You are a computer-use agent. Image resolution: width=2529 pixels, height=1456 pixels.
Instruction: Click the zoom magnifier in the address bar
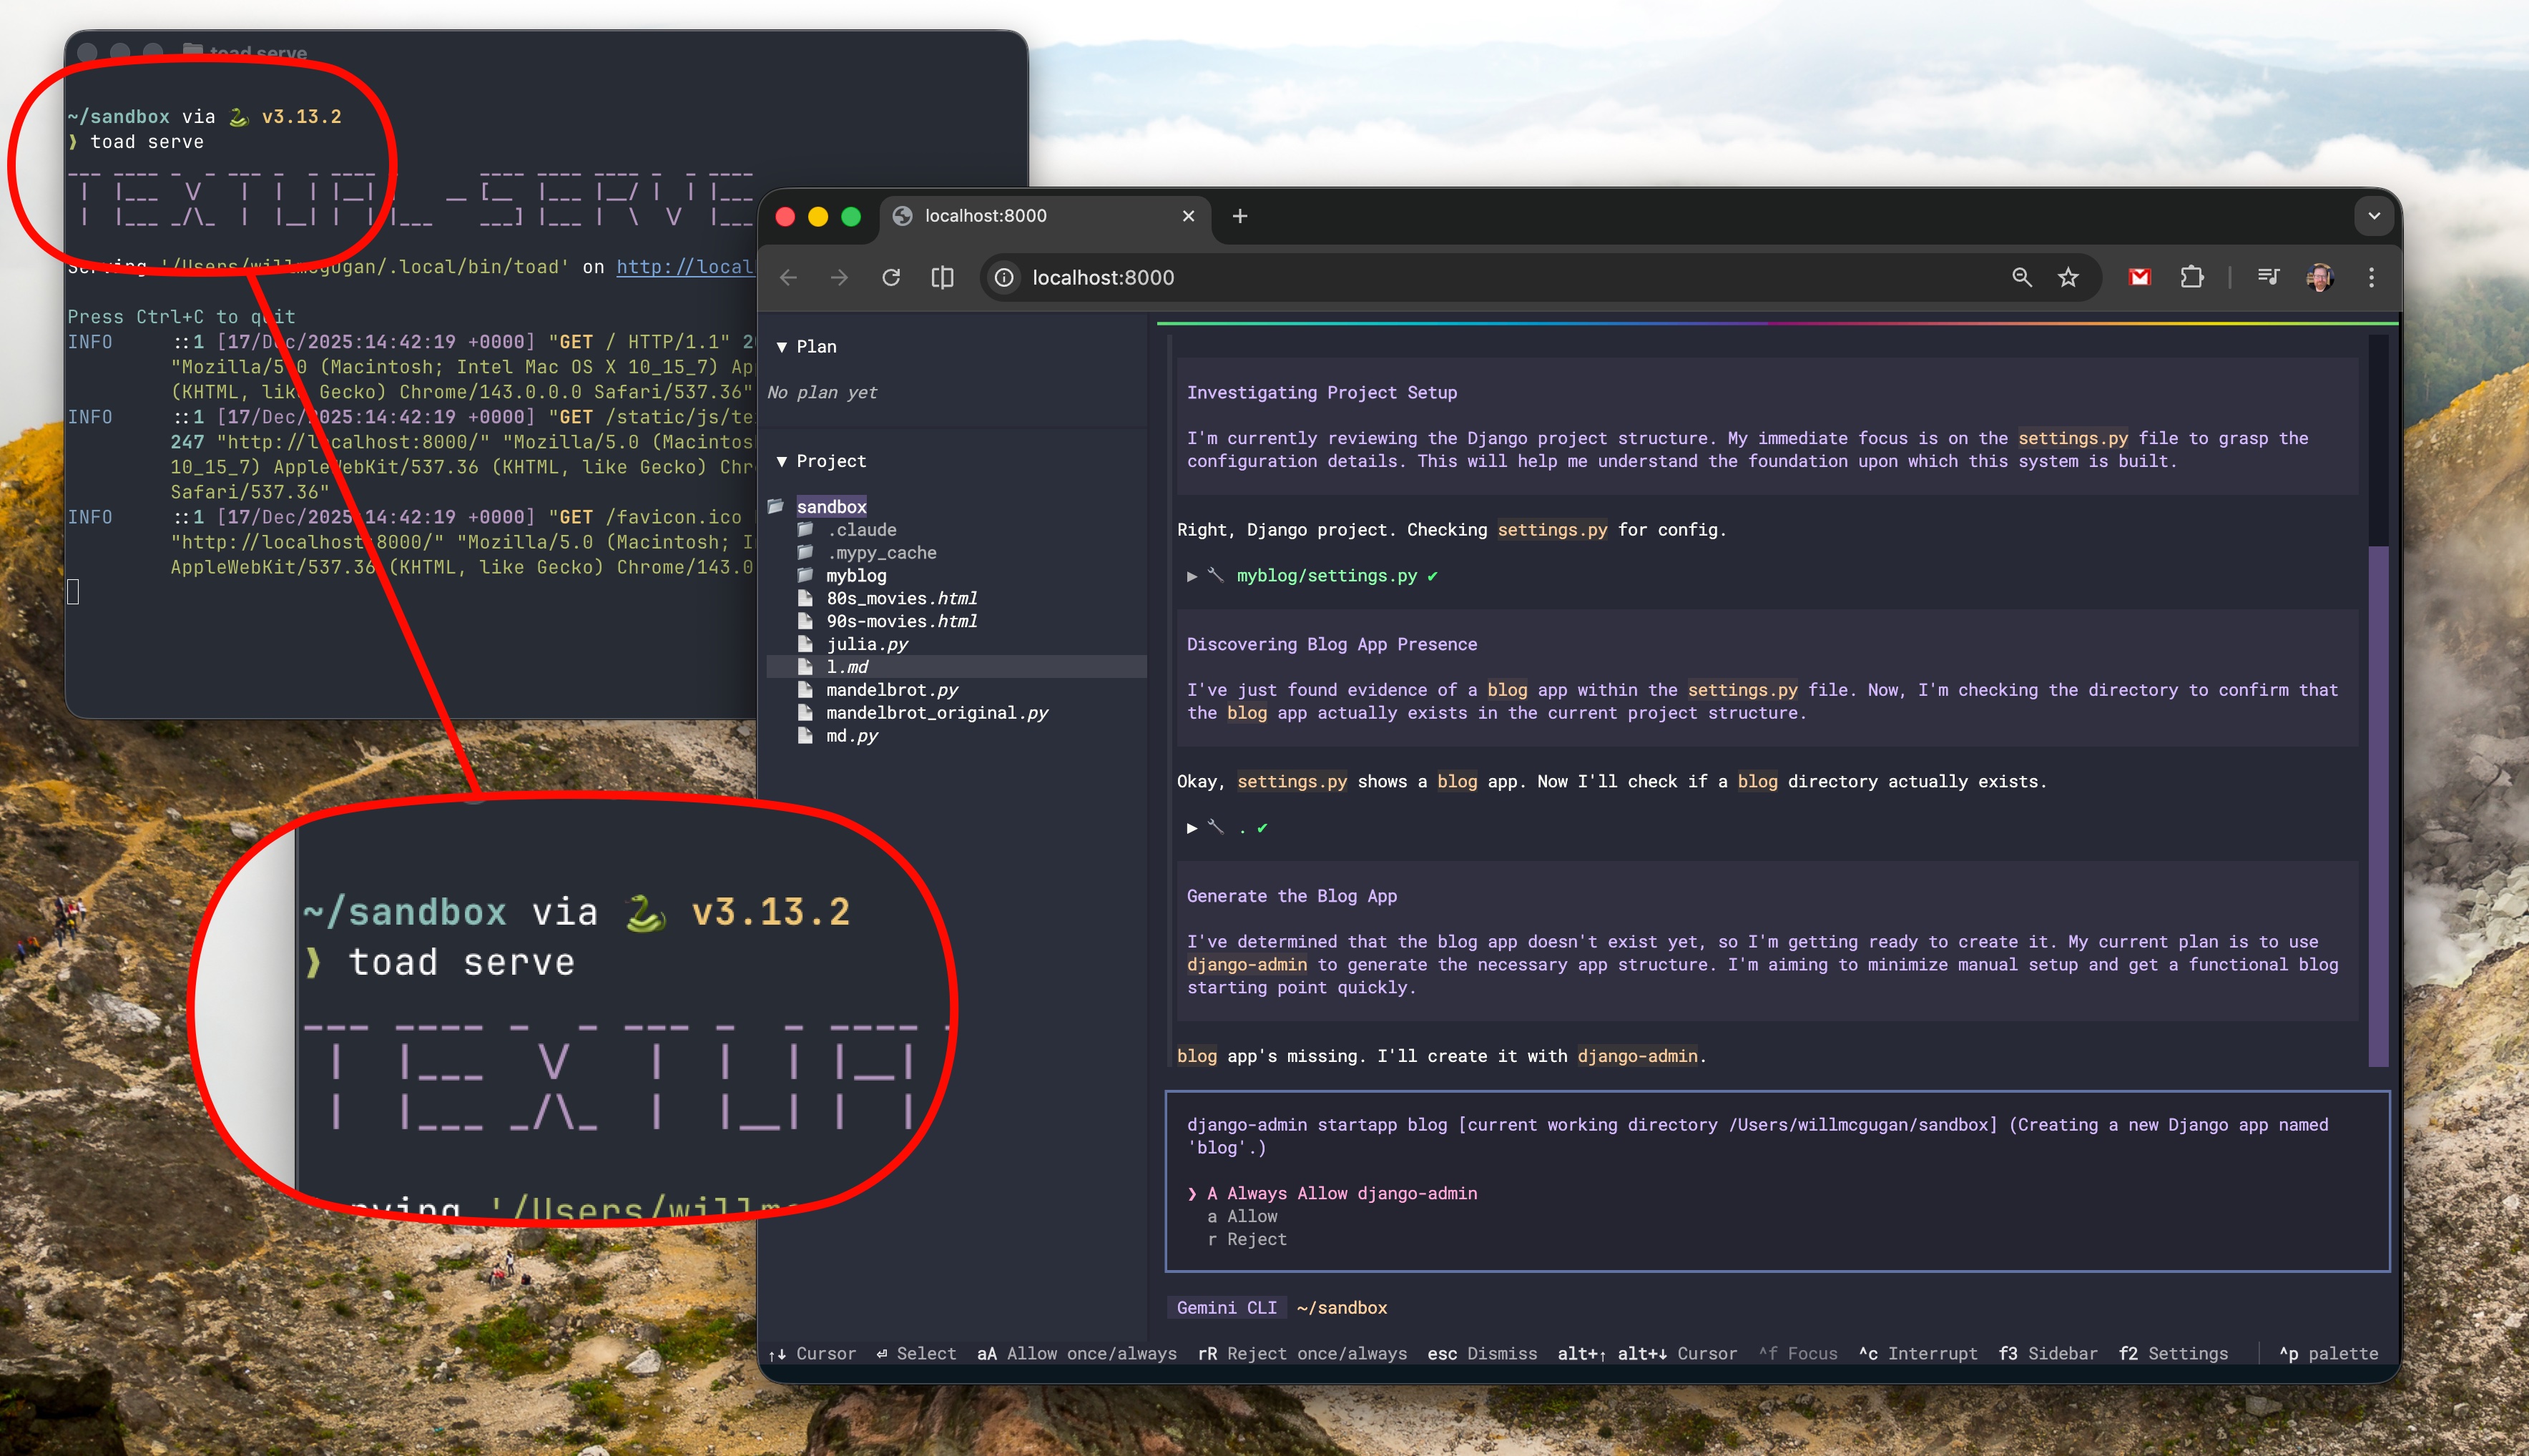point(2021,277)
